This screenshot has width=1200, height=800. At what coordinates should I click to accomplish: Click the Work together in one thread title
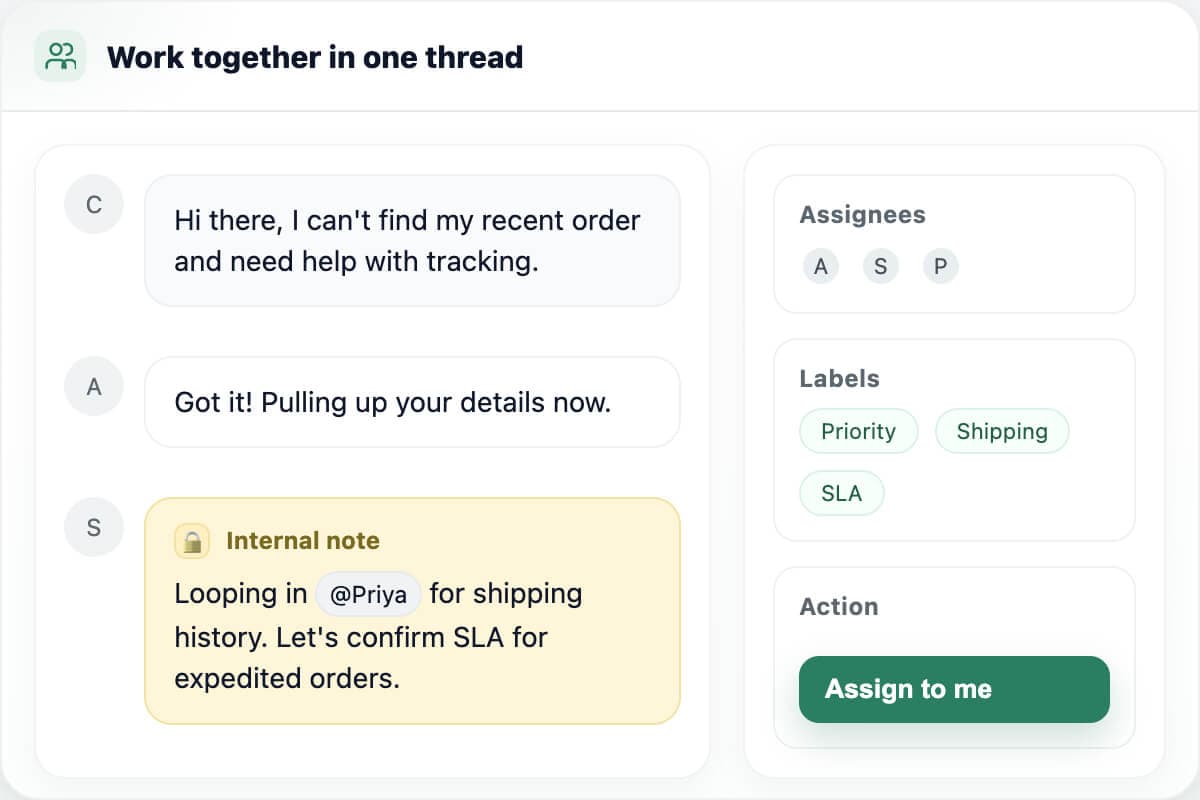316,57
